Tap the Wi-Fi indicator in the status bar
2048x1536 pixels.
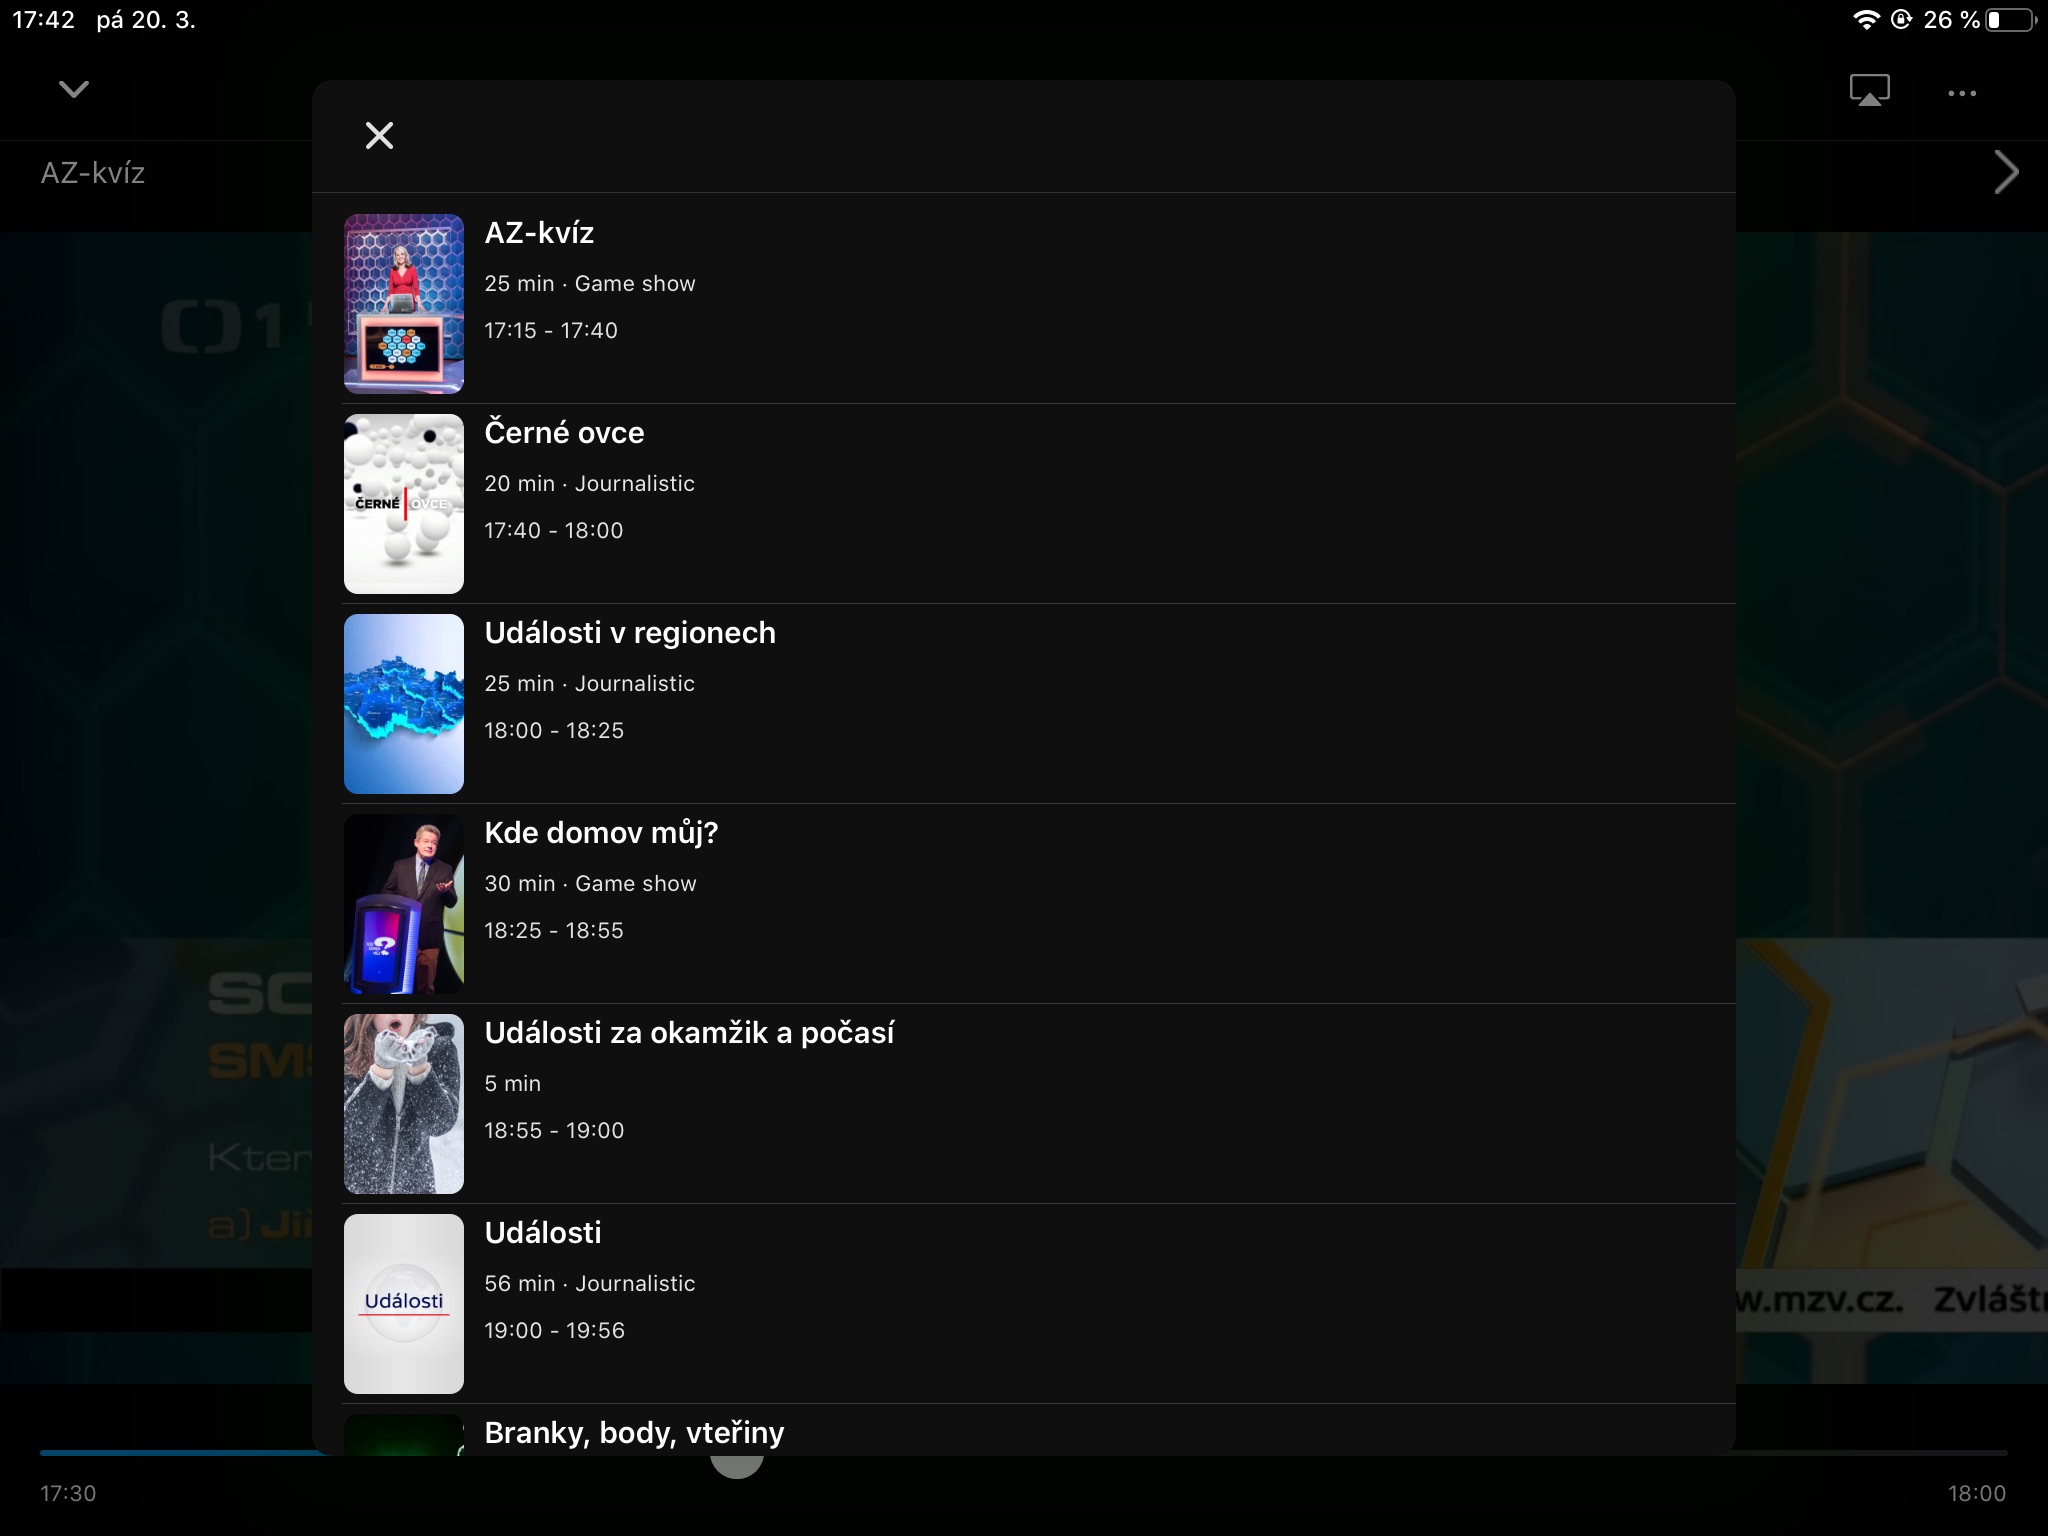click(1866, 17)
